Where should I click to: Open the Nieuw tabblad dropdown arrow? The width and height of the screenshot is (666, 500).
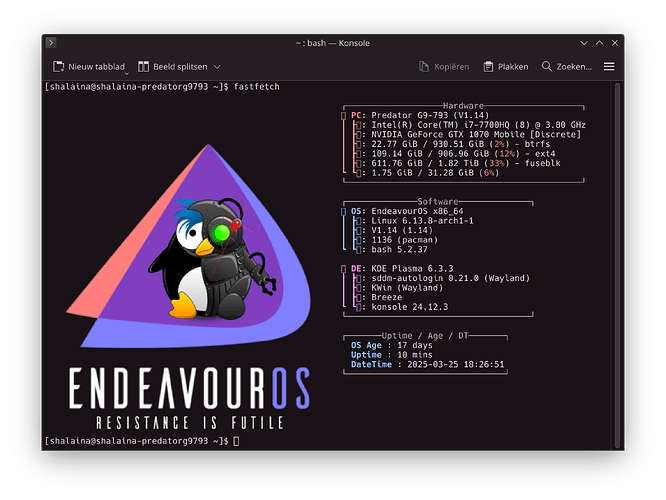pos(126,73)
